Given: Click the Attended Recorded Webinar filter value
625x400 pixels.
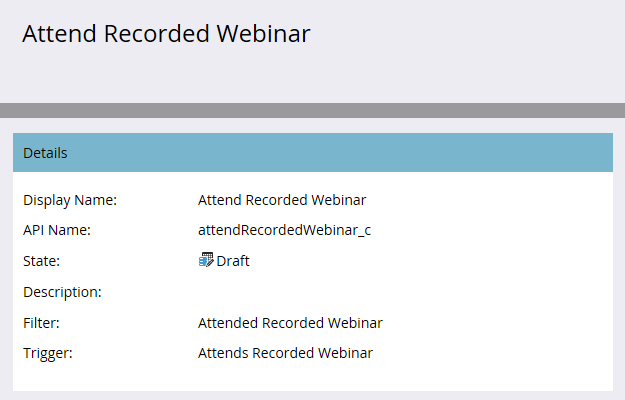Looking at the screenshot, I should [x=290, y=323].
